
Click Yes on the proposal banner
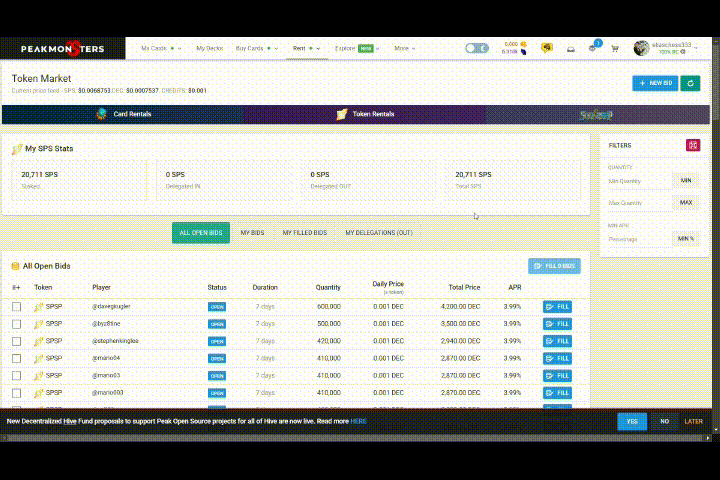pos(632,422)
